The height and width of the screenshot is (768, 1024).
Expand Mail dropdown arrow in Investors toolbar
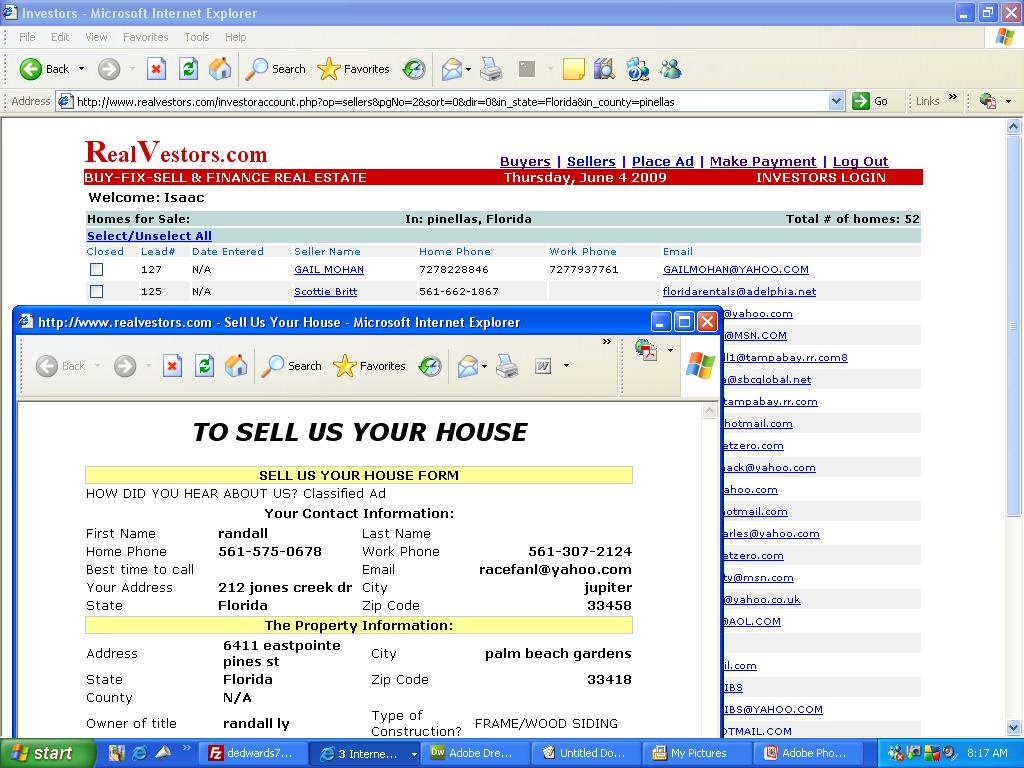[x=468, y=69]
